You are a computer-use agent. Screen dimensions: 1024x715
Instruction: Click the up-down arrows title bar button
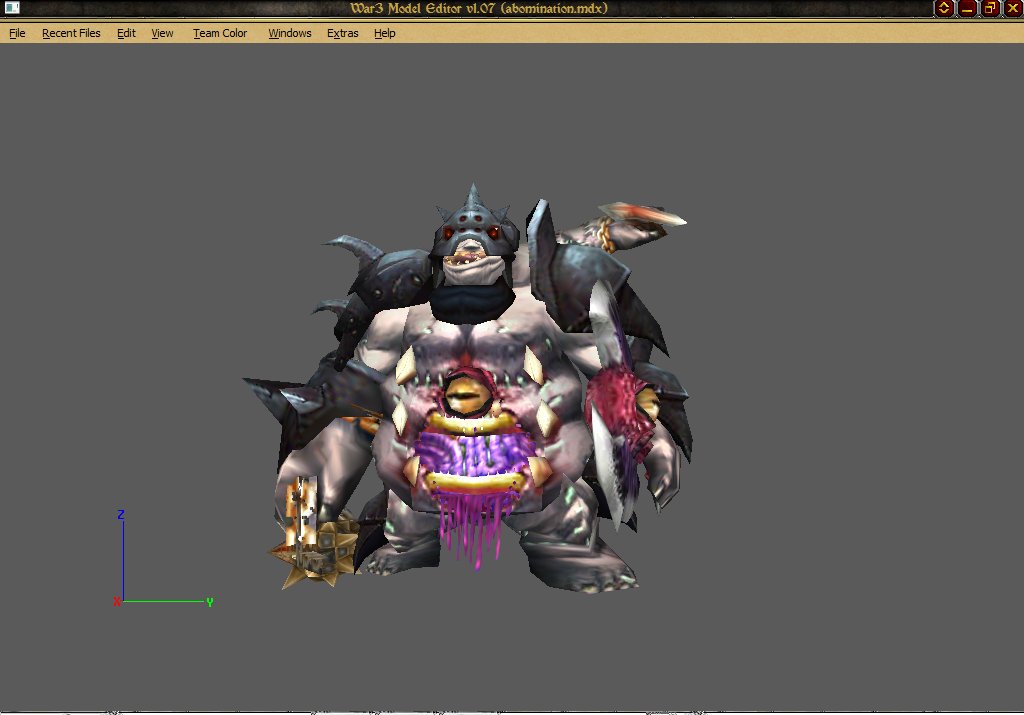[x=944, y=8]
